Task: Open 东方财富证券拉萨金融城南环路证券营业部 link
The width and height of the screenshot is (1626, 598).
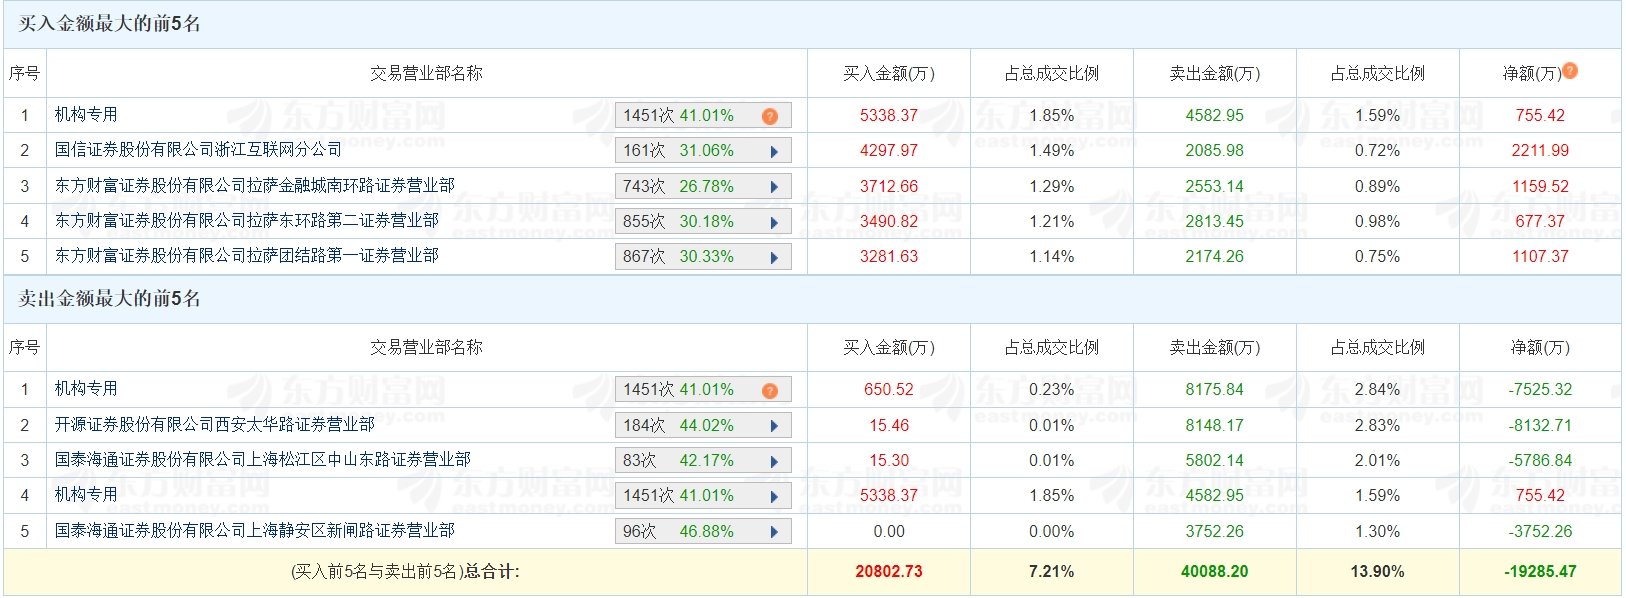Action: click(x=254, y=185)
